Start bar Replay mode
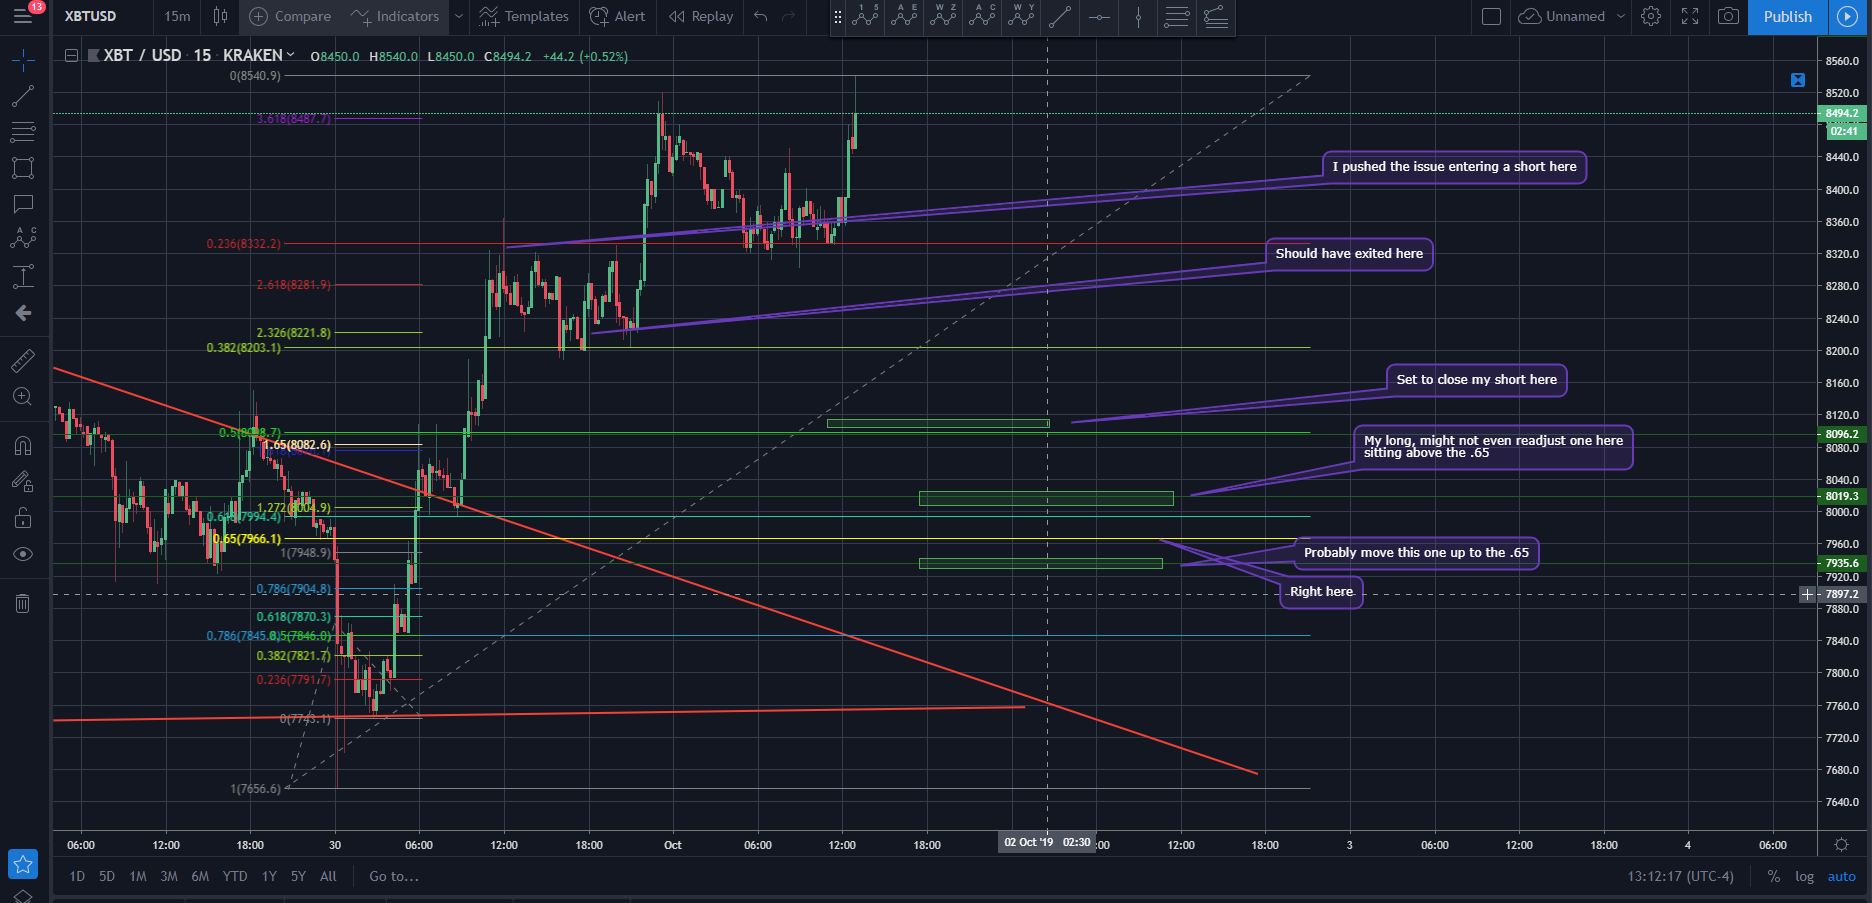Image resolution: width=1872 pixels, height=903 pixels. point(701,16)
